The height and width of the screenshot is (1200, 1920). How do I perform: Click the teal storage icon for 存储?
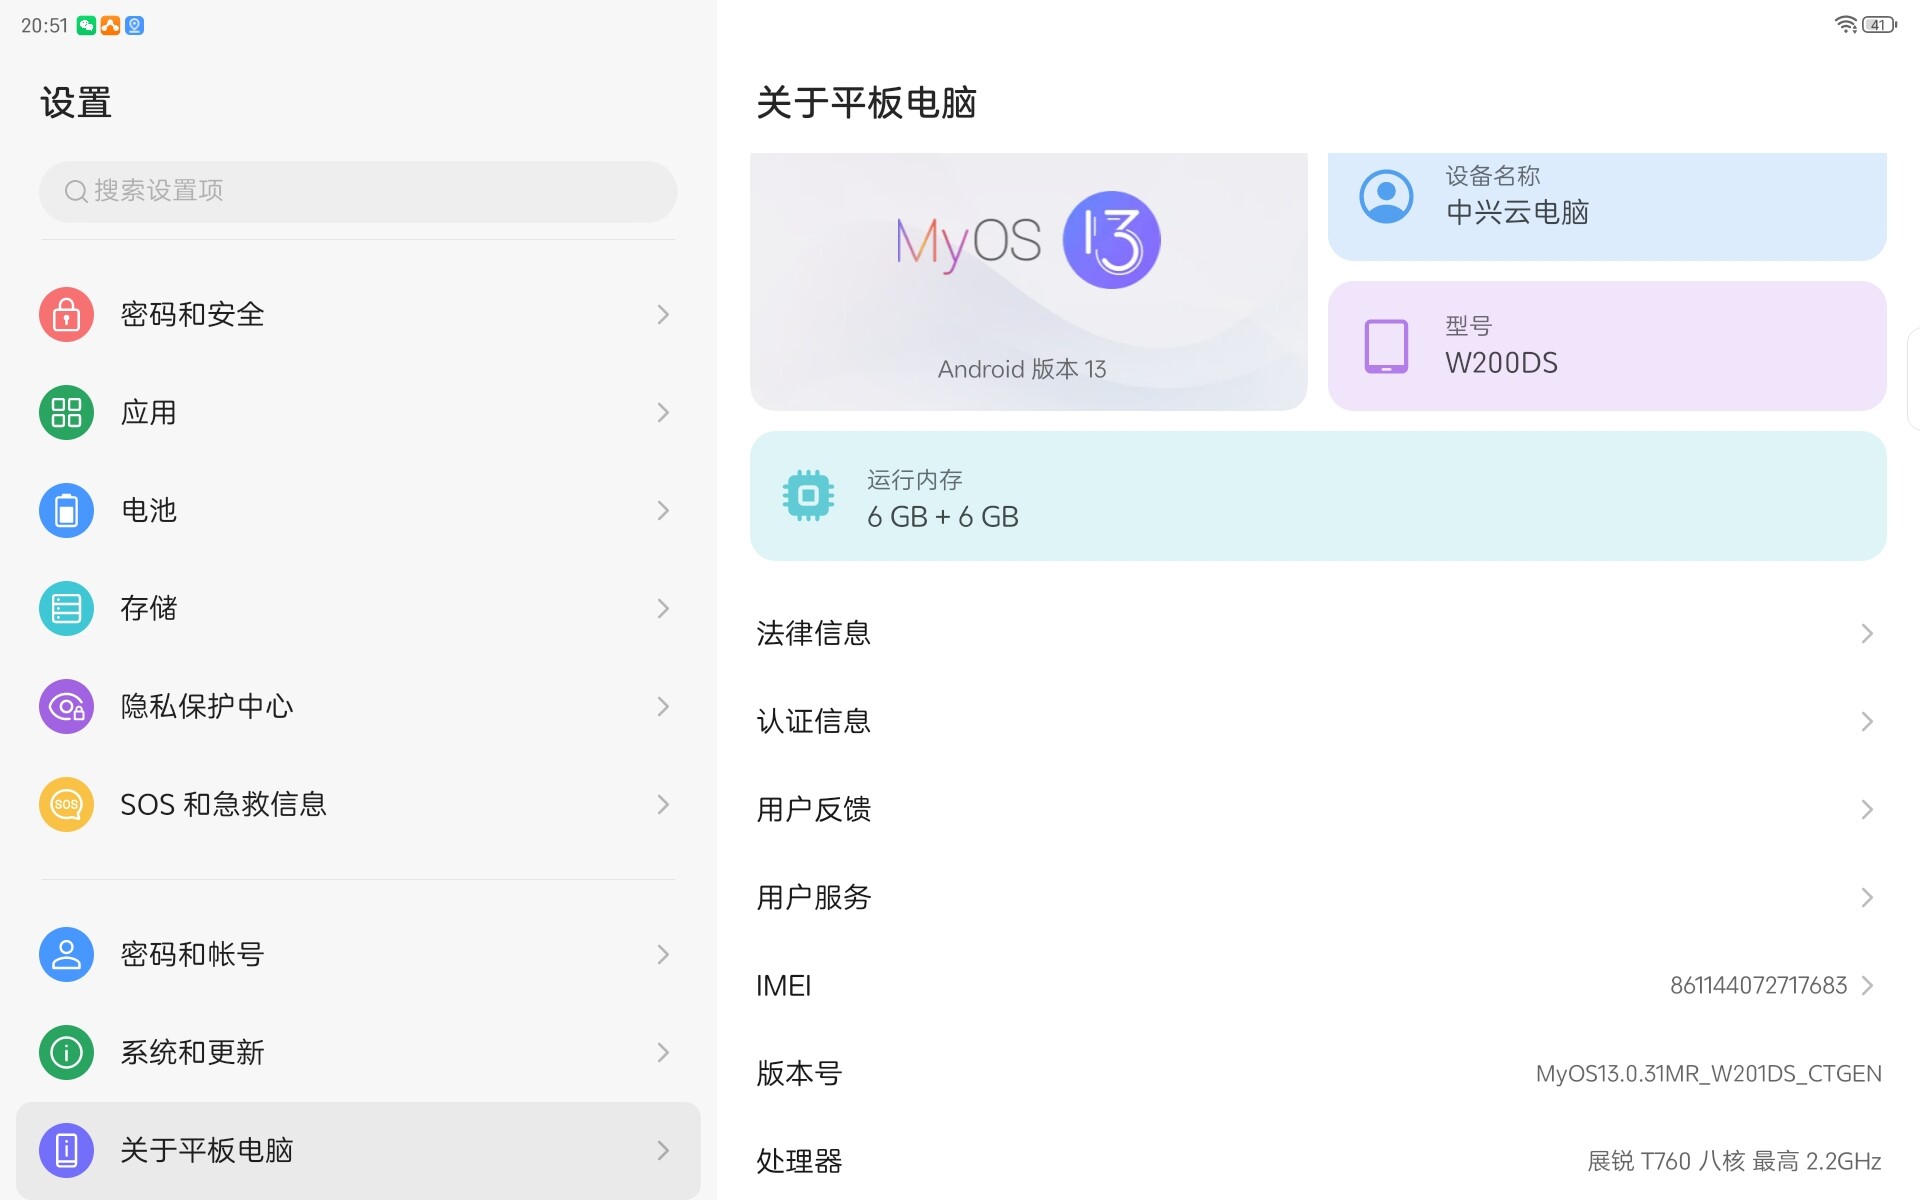coord(66,609)
